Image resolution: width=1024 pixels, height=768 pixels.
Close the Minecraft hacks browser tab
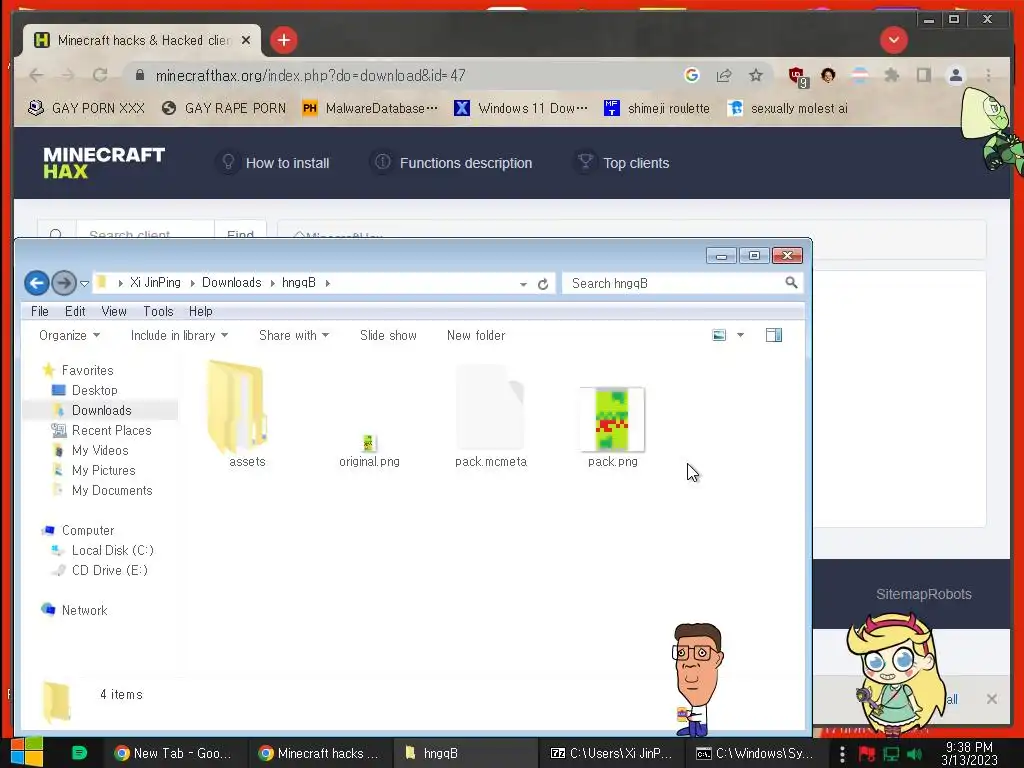(246, 40)
